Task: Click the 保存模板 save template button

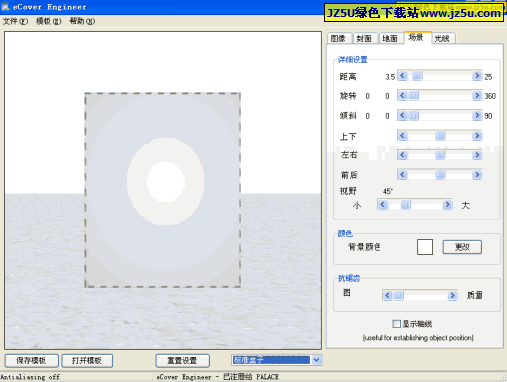Action: [x=32, y=361]
